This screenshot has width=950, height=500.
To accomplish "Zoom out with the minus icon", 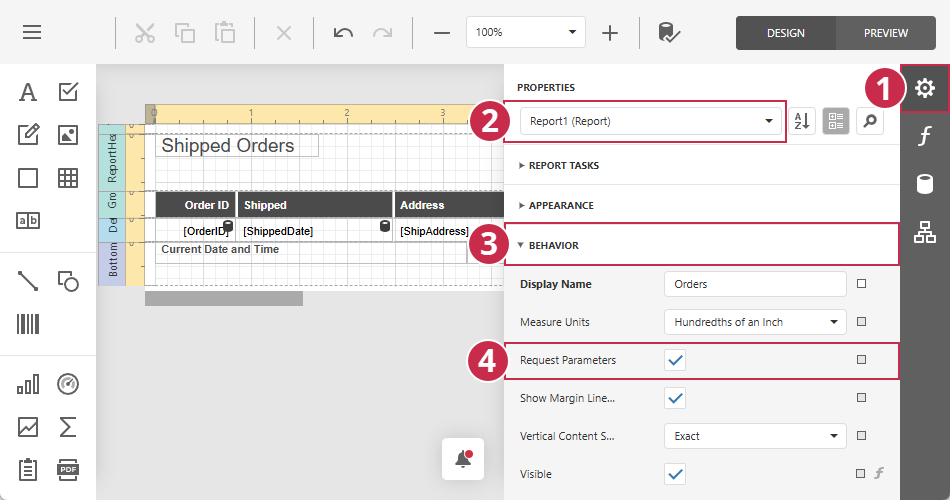I will pyautogui.click(x=442, y=33).
